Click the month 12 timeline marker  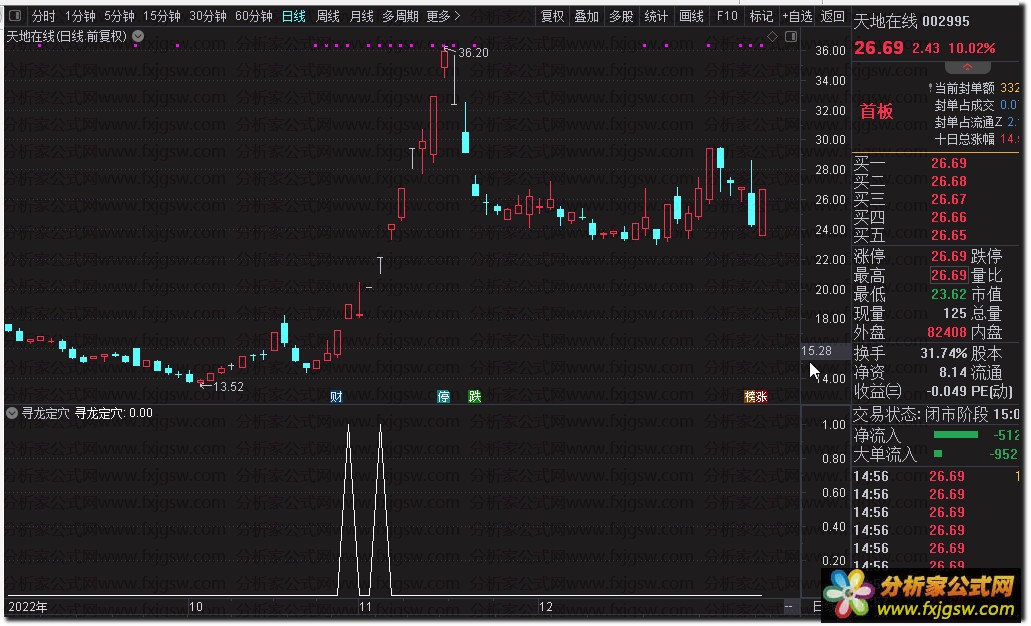[546, 606]
